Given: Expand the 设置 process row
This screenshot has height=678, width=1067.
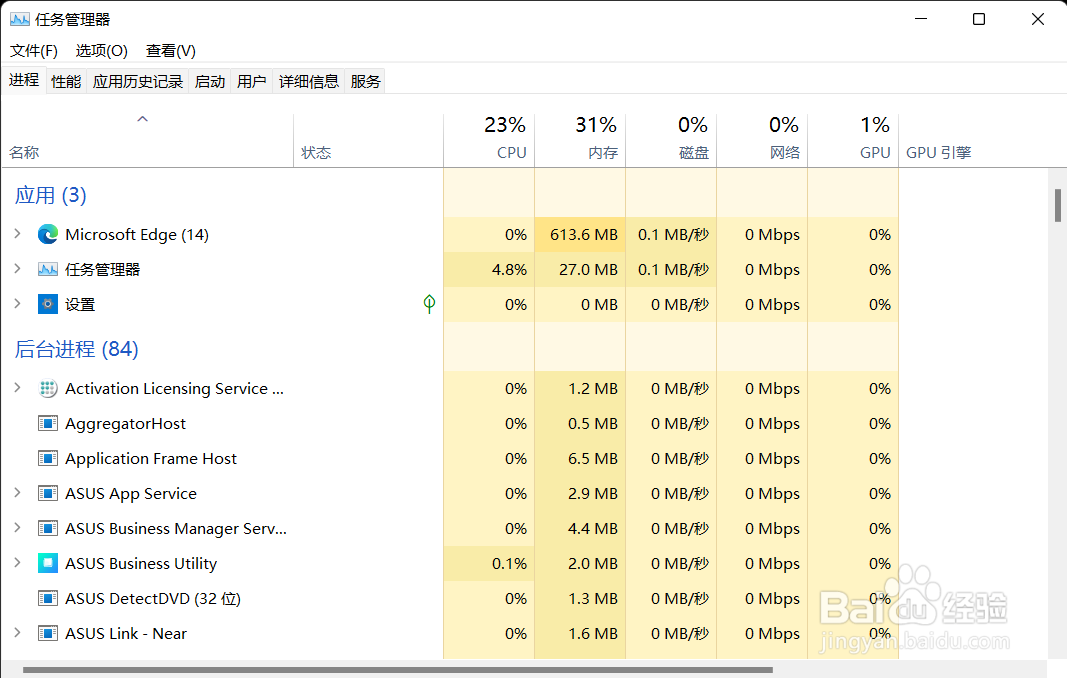Looking at the screenshot, I should click(x=18, y=304).
